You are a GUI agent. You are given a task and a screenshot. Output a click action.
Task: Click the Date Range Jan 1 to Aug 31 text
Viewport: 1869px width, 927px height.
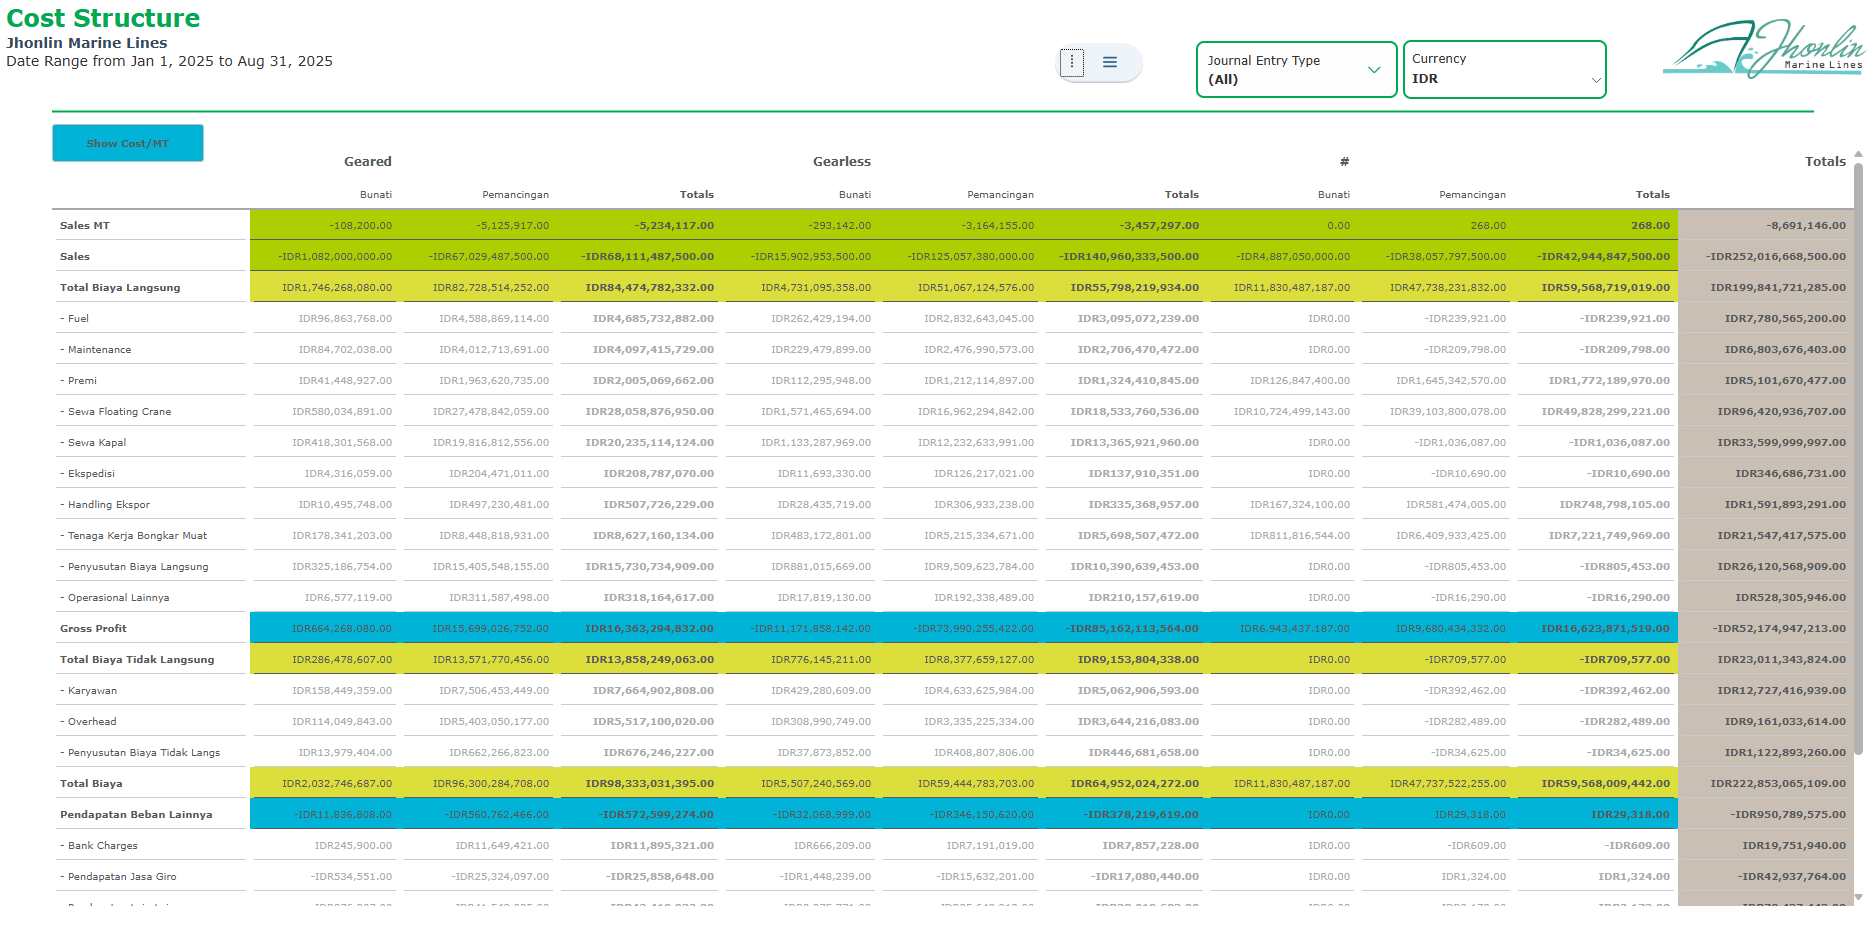[x=170, y=61]
